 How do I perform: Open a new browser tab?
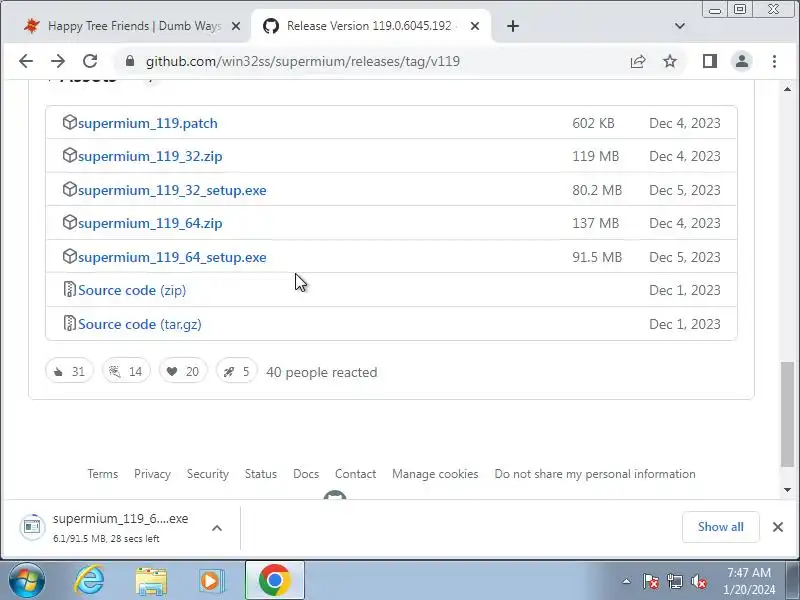(513, 26)
